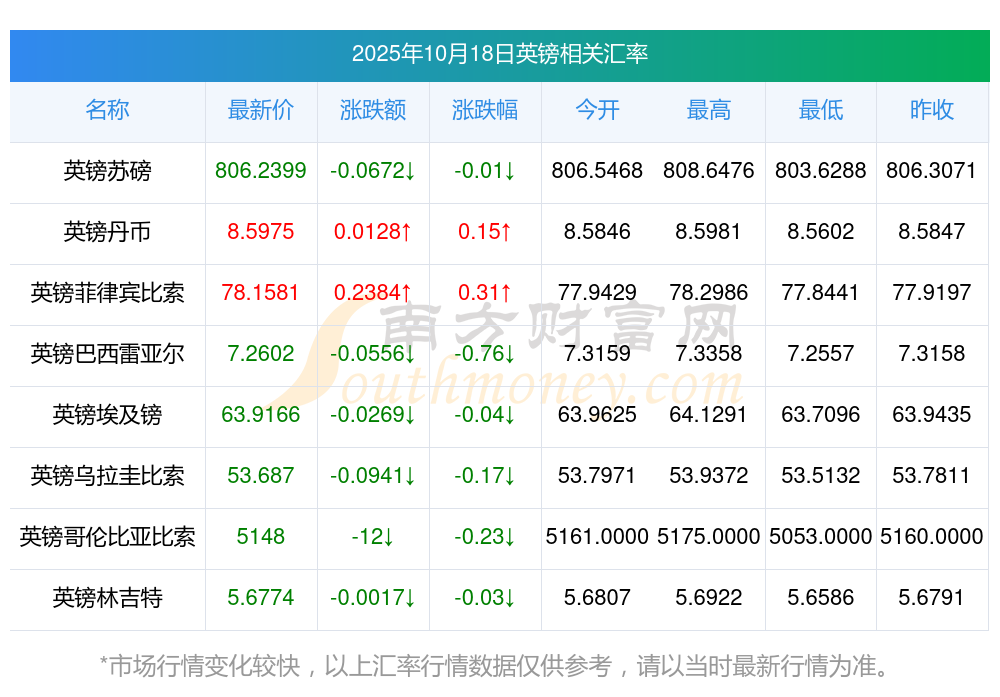Viewport: 1000px width, 697px height.
Task: Click change amount 0.2384↑
Action: [373, 293]
